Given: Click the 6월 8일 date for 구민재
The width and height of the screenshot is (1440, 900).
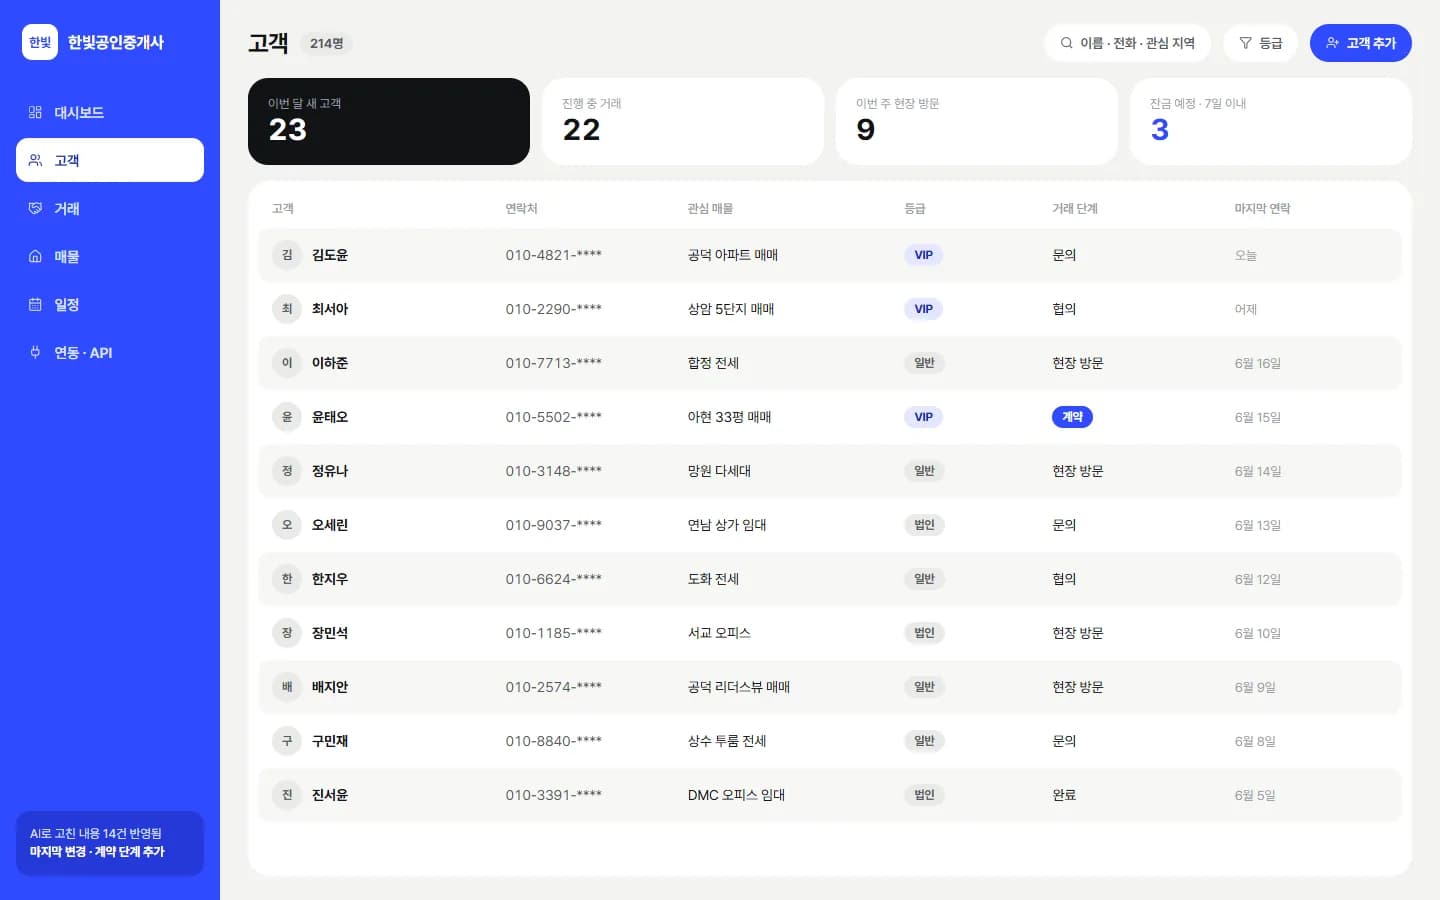Looking at the screenshot, I should pyautogui.click(x=1255, y=741).
